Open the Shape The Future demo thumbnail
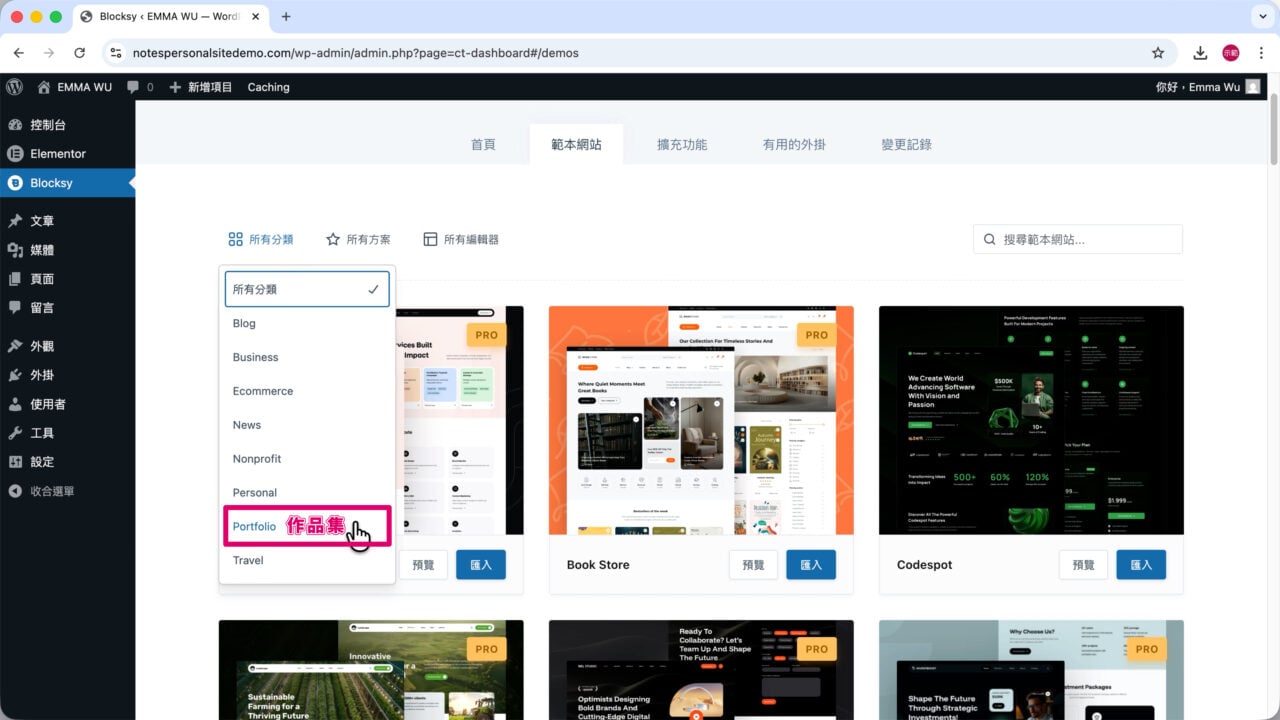 (x=1031, y=670)
